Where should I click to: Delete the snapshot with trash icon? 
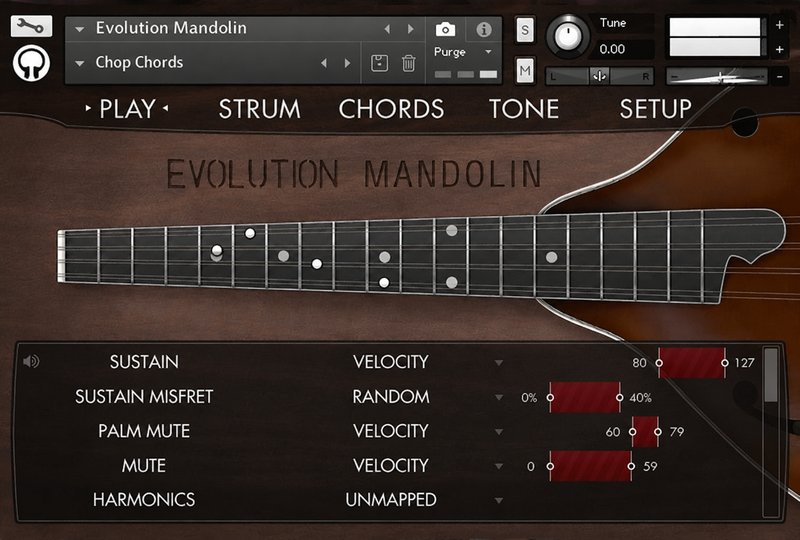coord(408,63)
